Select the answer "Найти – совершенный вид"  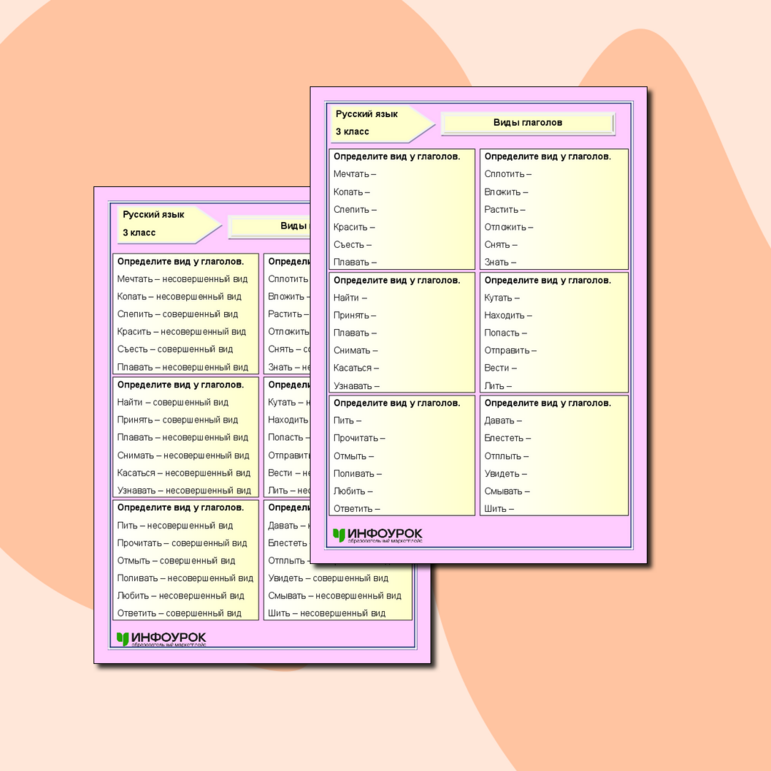[x=172, y=402]
